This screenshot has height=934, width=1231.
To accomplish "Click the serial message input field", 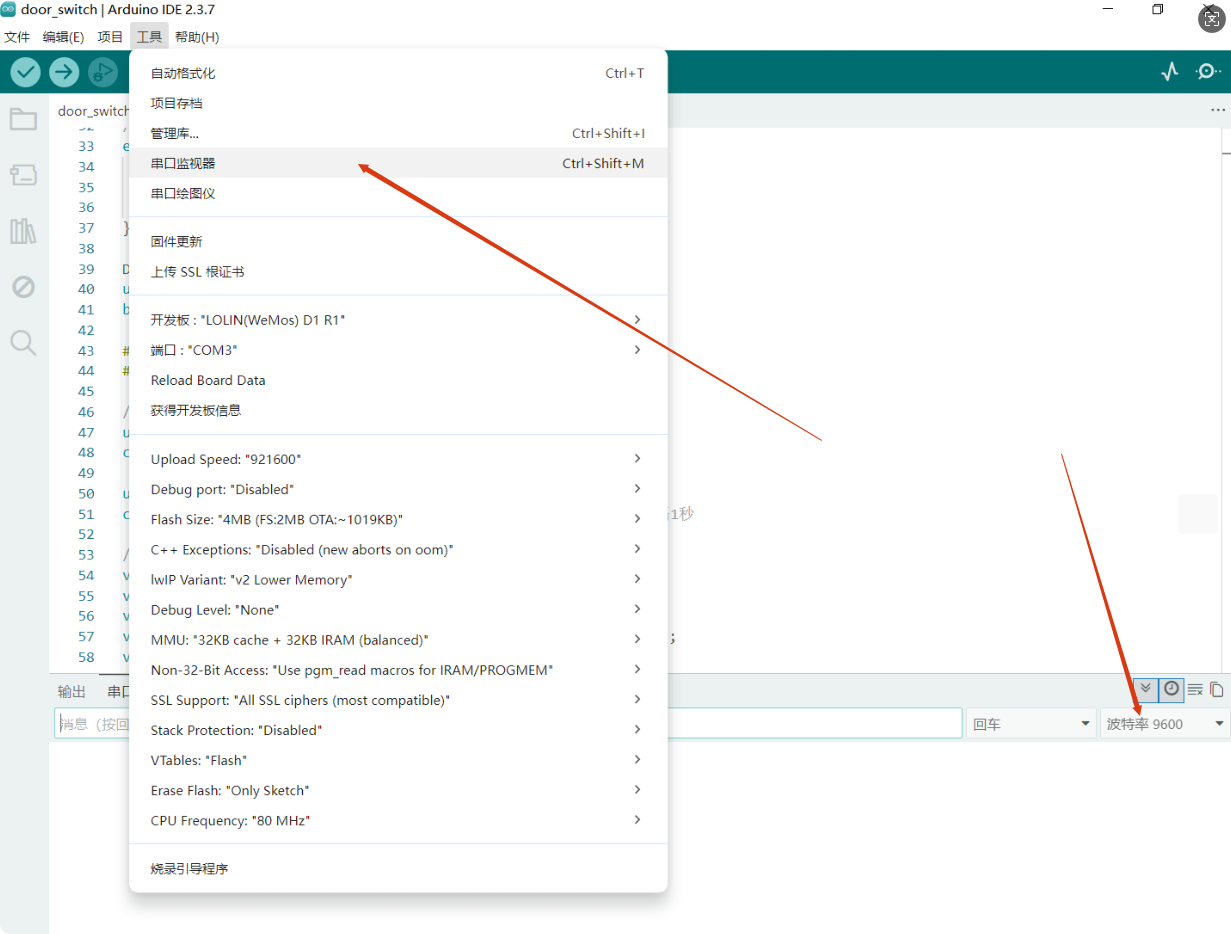I will (508, 724).
